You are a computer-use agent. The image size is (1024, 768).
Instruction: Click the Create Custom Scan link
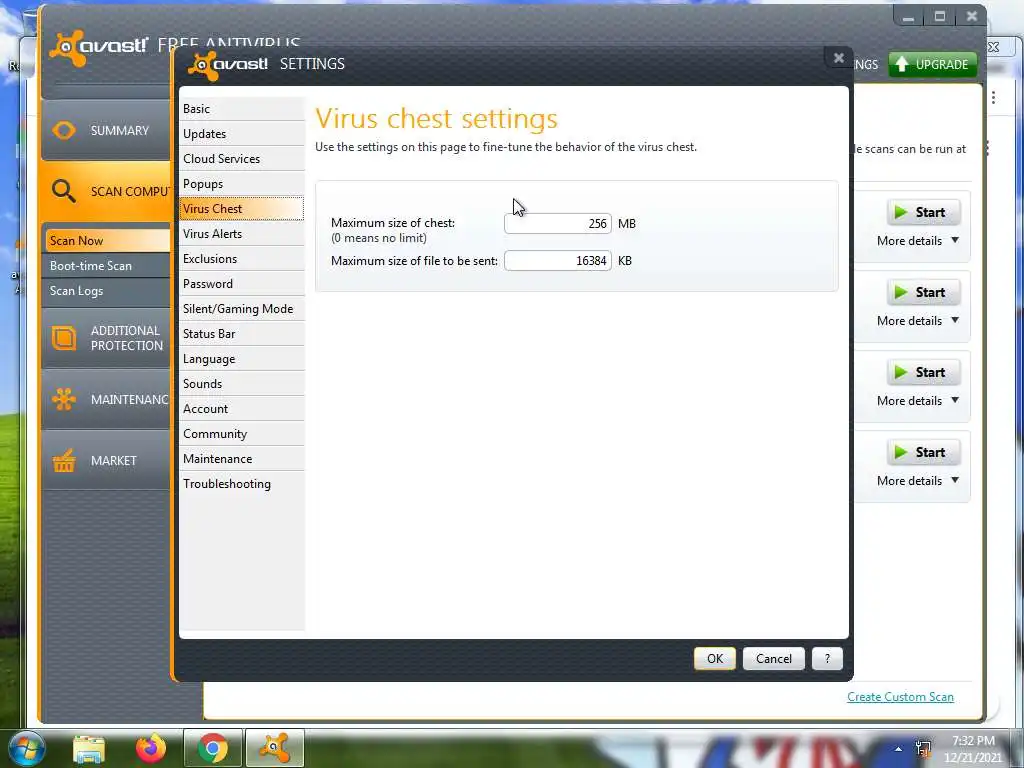(901, 697)
